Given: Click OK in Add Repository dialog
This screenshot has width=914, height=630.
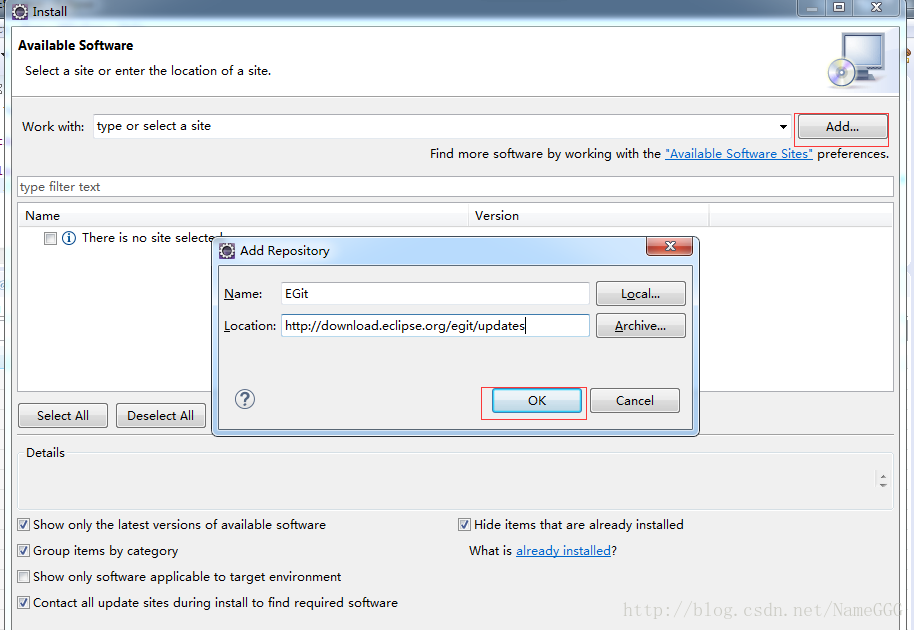Looking at the screenshot, I should [x=536, y=400].
